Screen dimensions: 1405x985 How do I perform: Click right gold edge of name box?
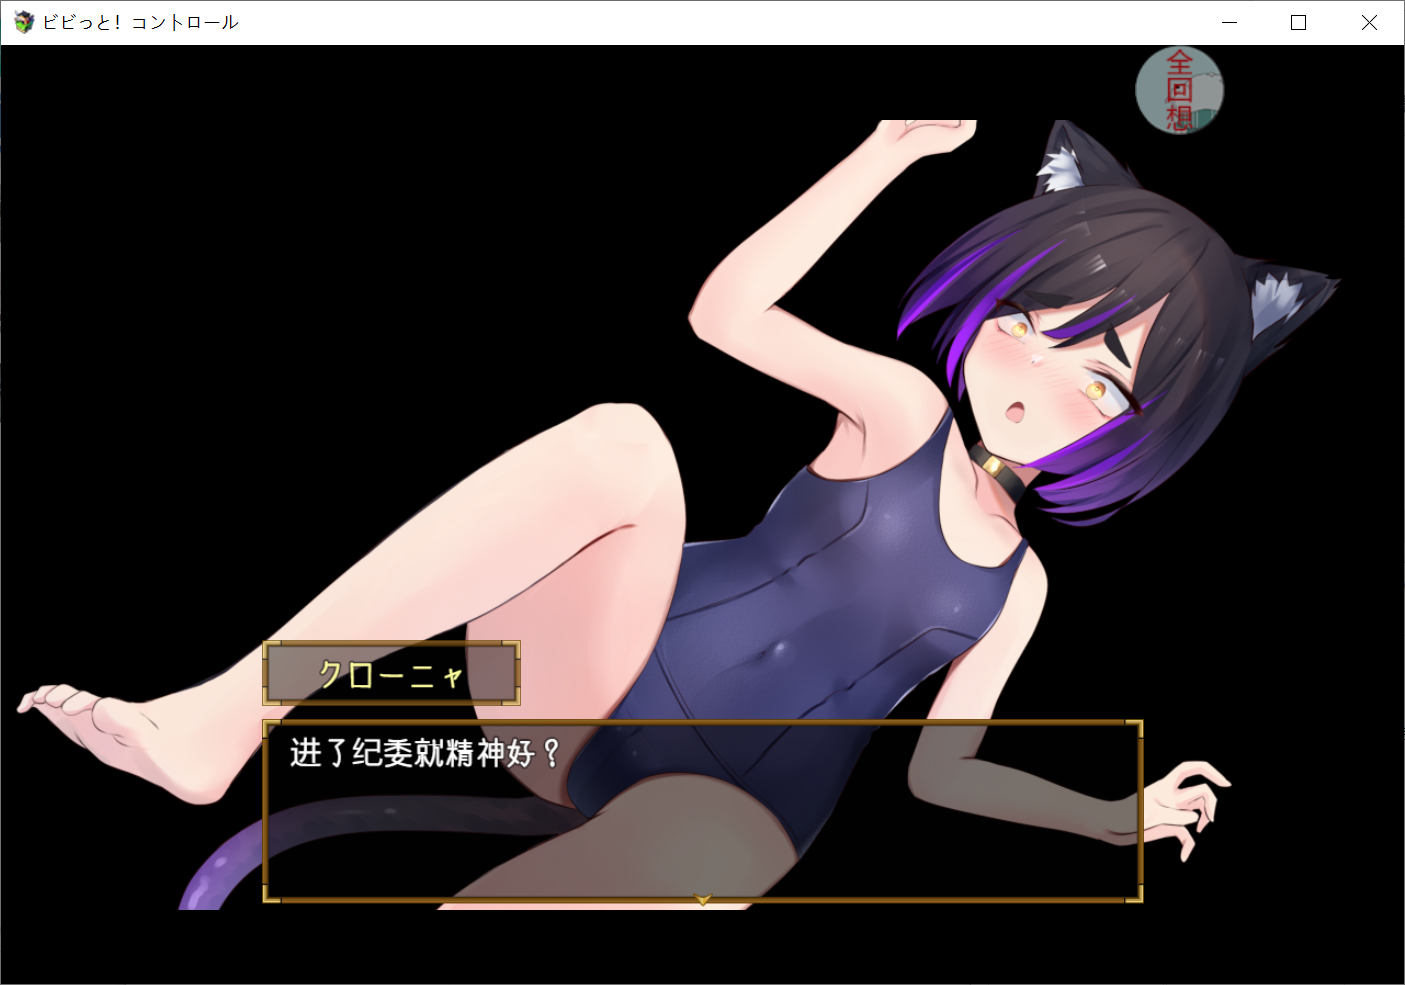[517, 674]
